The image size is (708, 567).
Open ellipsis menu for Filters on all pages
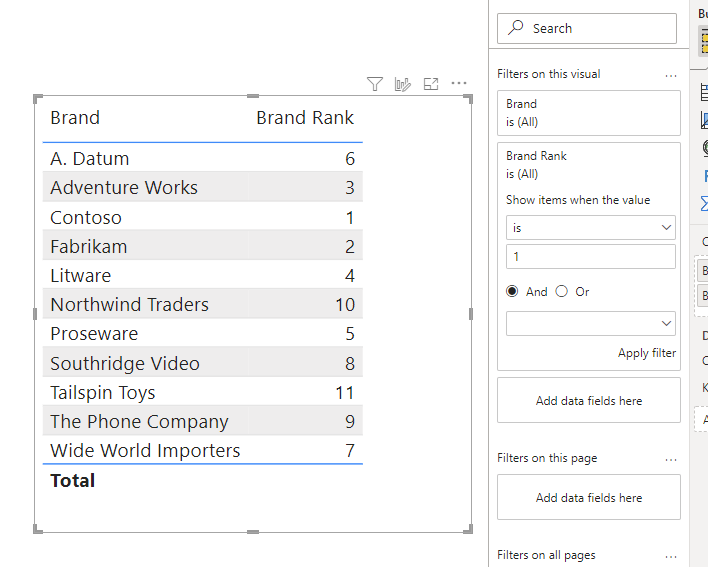coord(671,556)
